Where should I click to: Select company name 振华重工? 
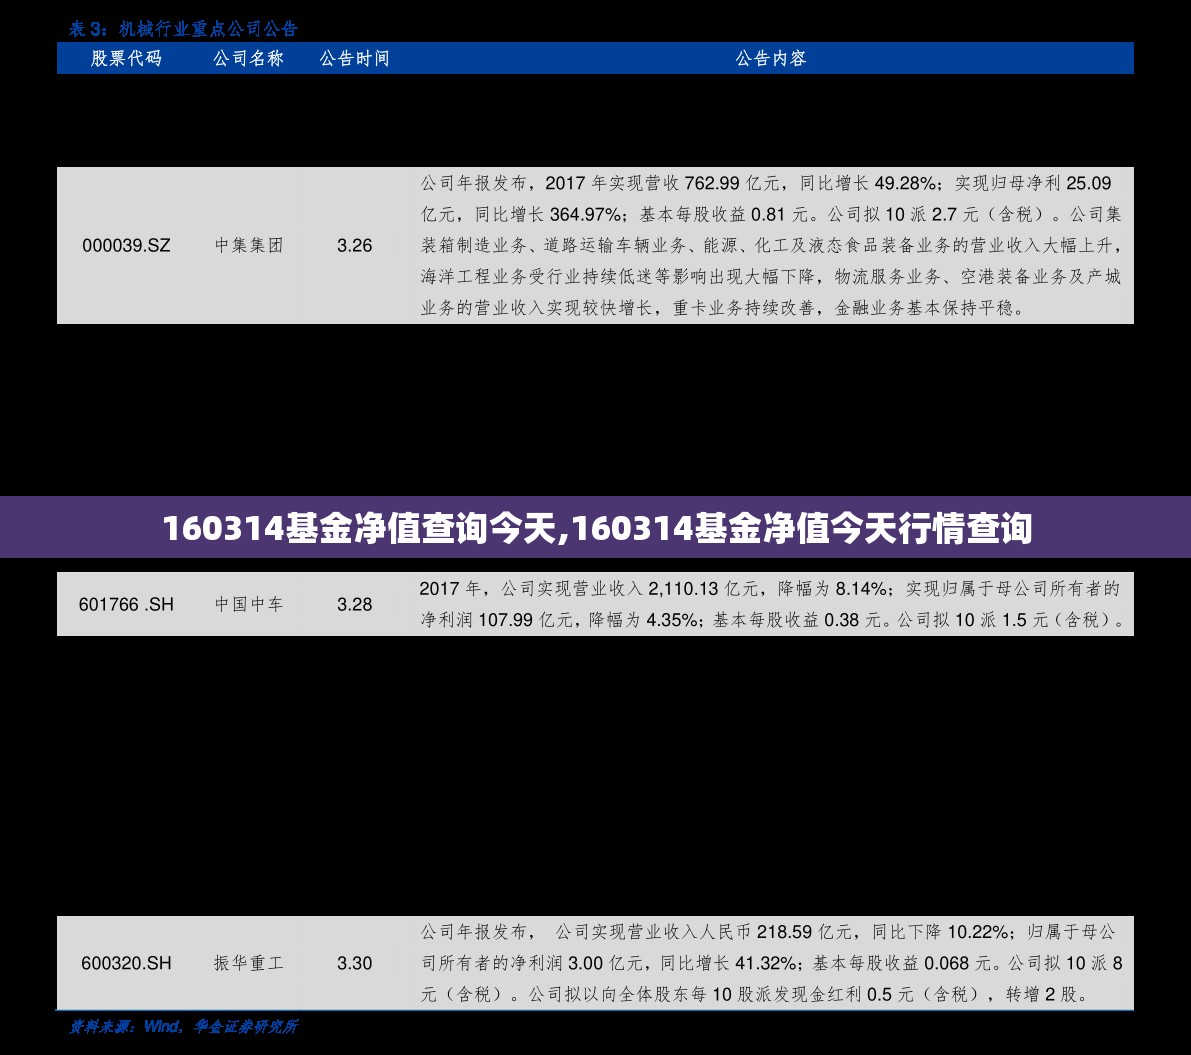coord(248,963)
